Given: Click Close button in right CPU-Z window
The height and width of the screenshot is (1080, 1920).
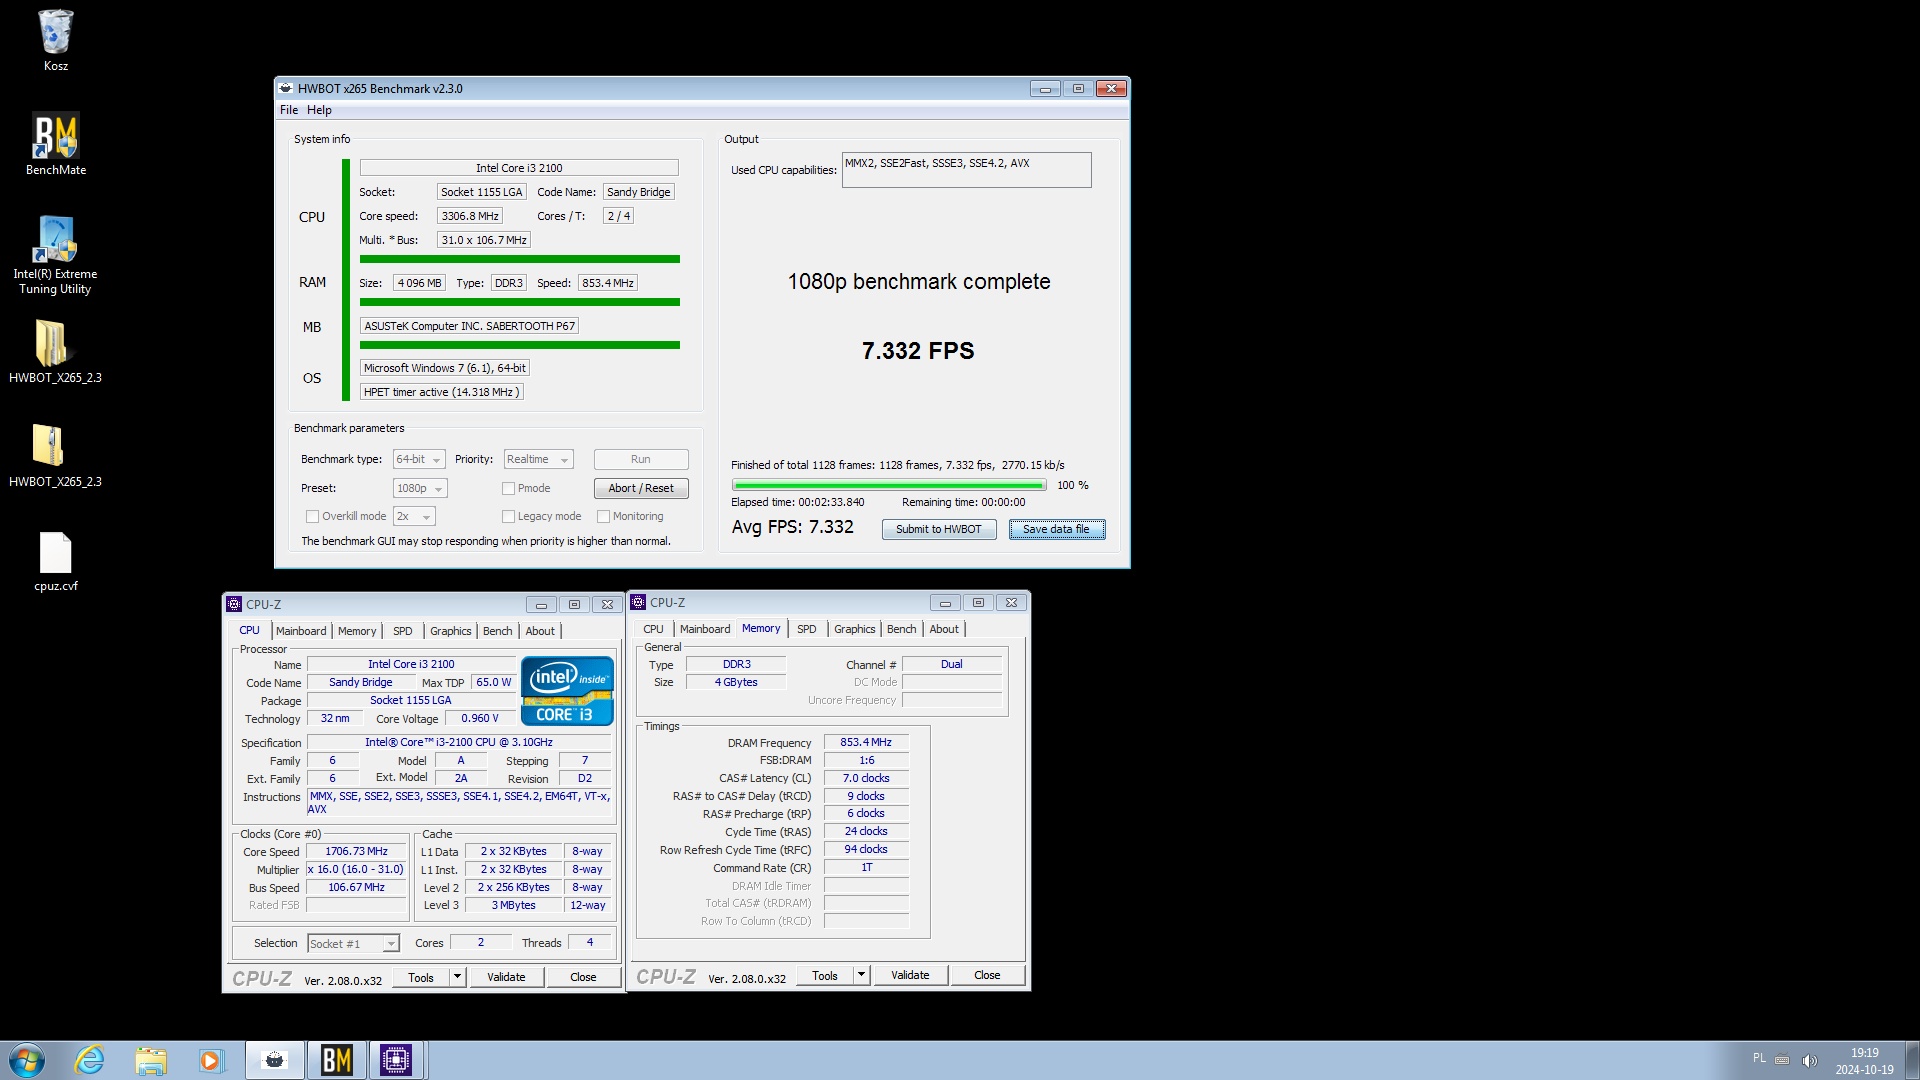Looking at the screenshot, I should (x=987, y=975).
